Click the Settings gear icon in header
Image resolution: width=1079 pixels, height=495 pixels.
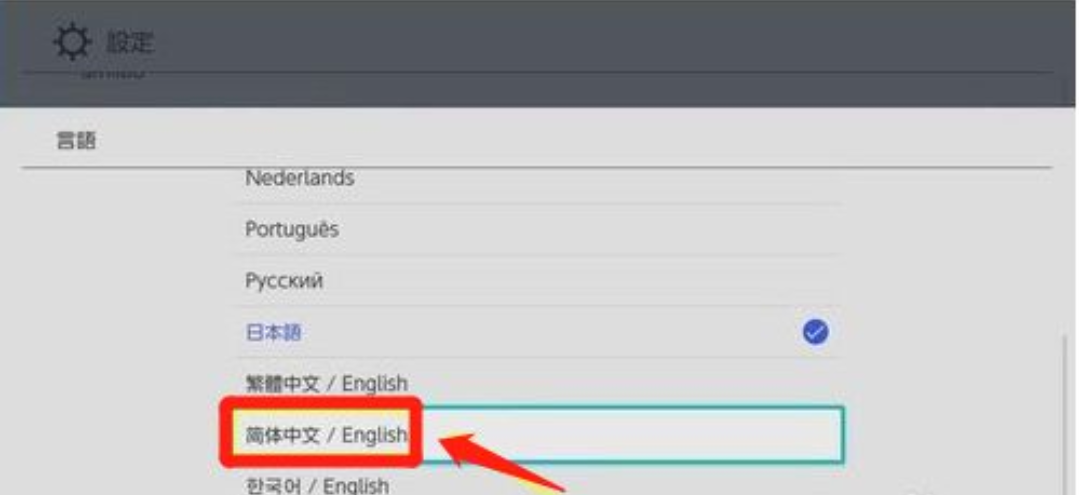[69, 44]
